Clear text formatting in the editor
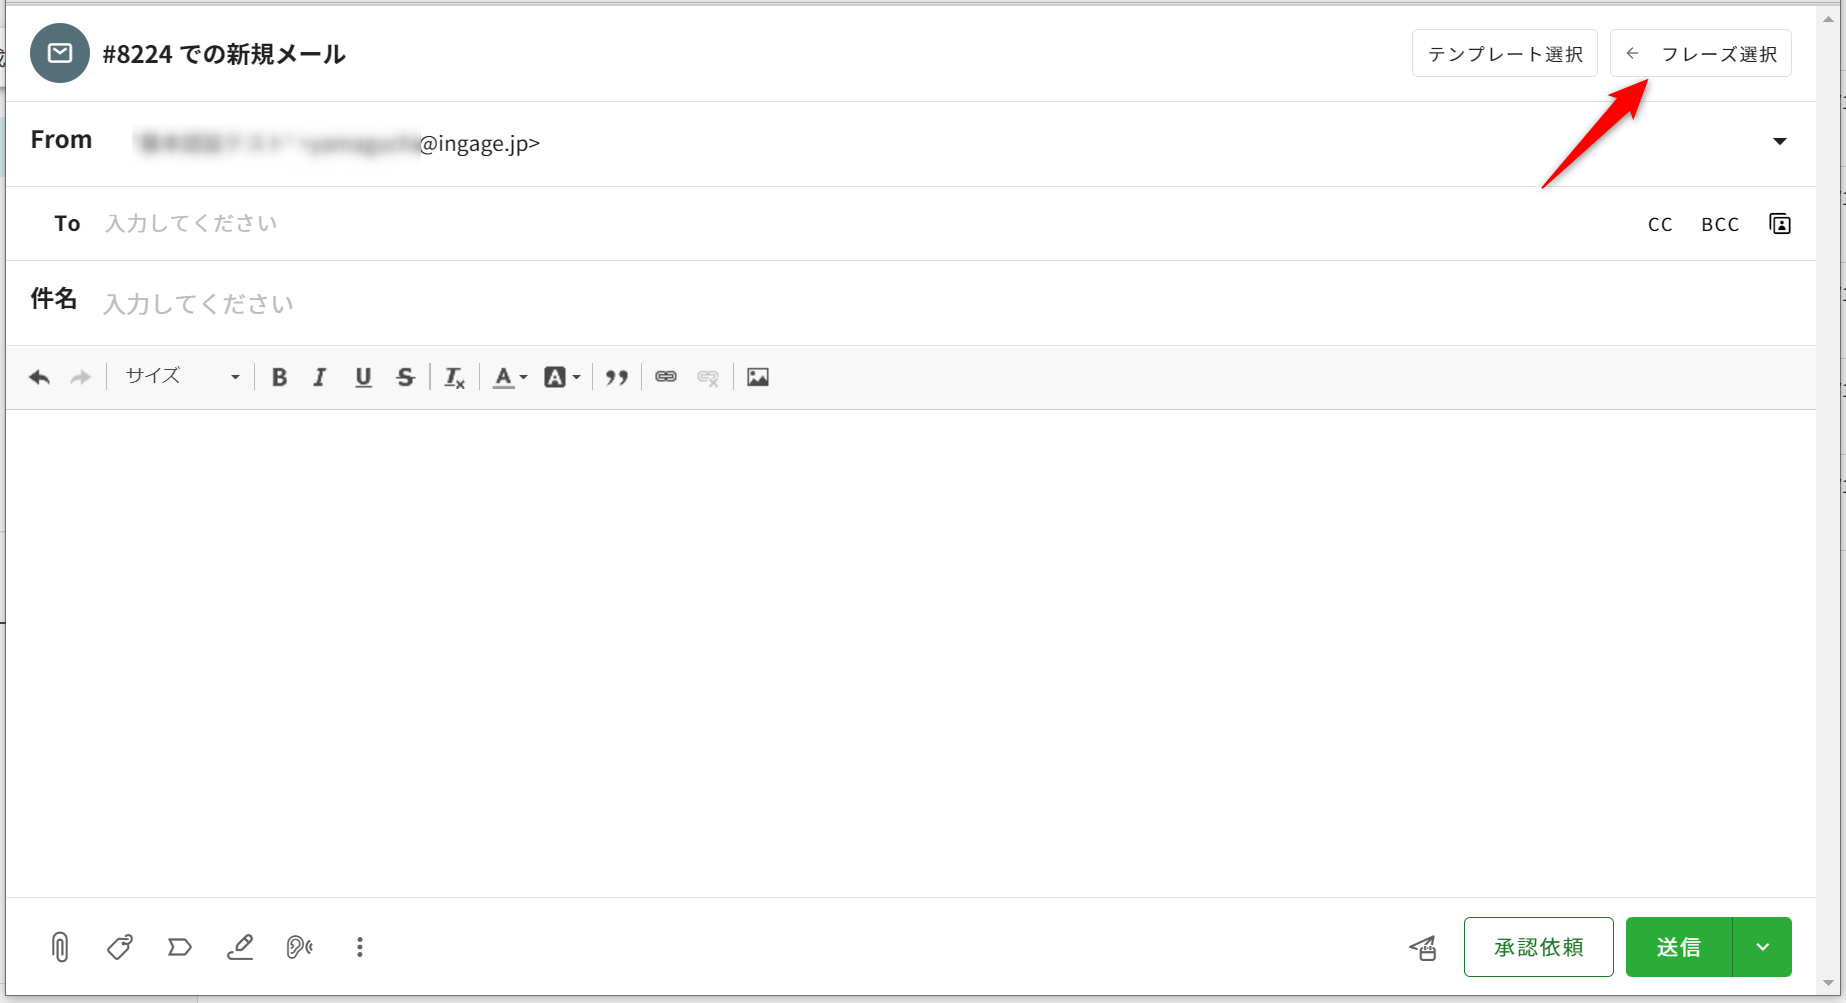 pyautogui.click(x=454, y=377)
